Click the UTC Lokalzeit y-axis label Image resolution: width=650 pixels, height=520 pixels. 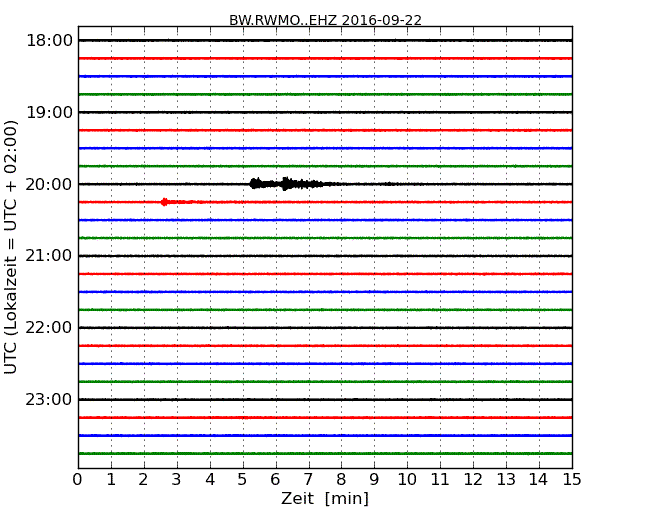[11, 247]
